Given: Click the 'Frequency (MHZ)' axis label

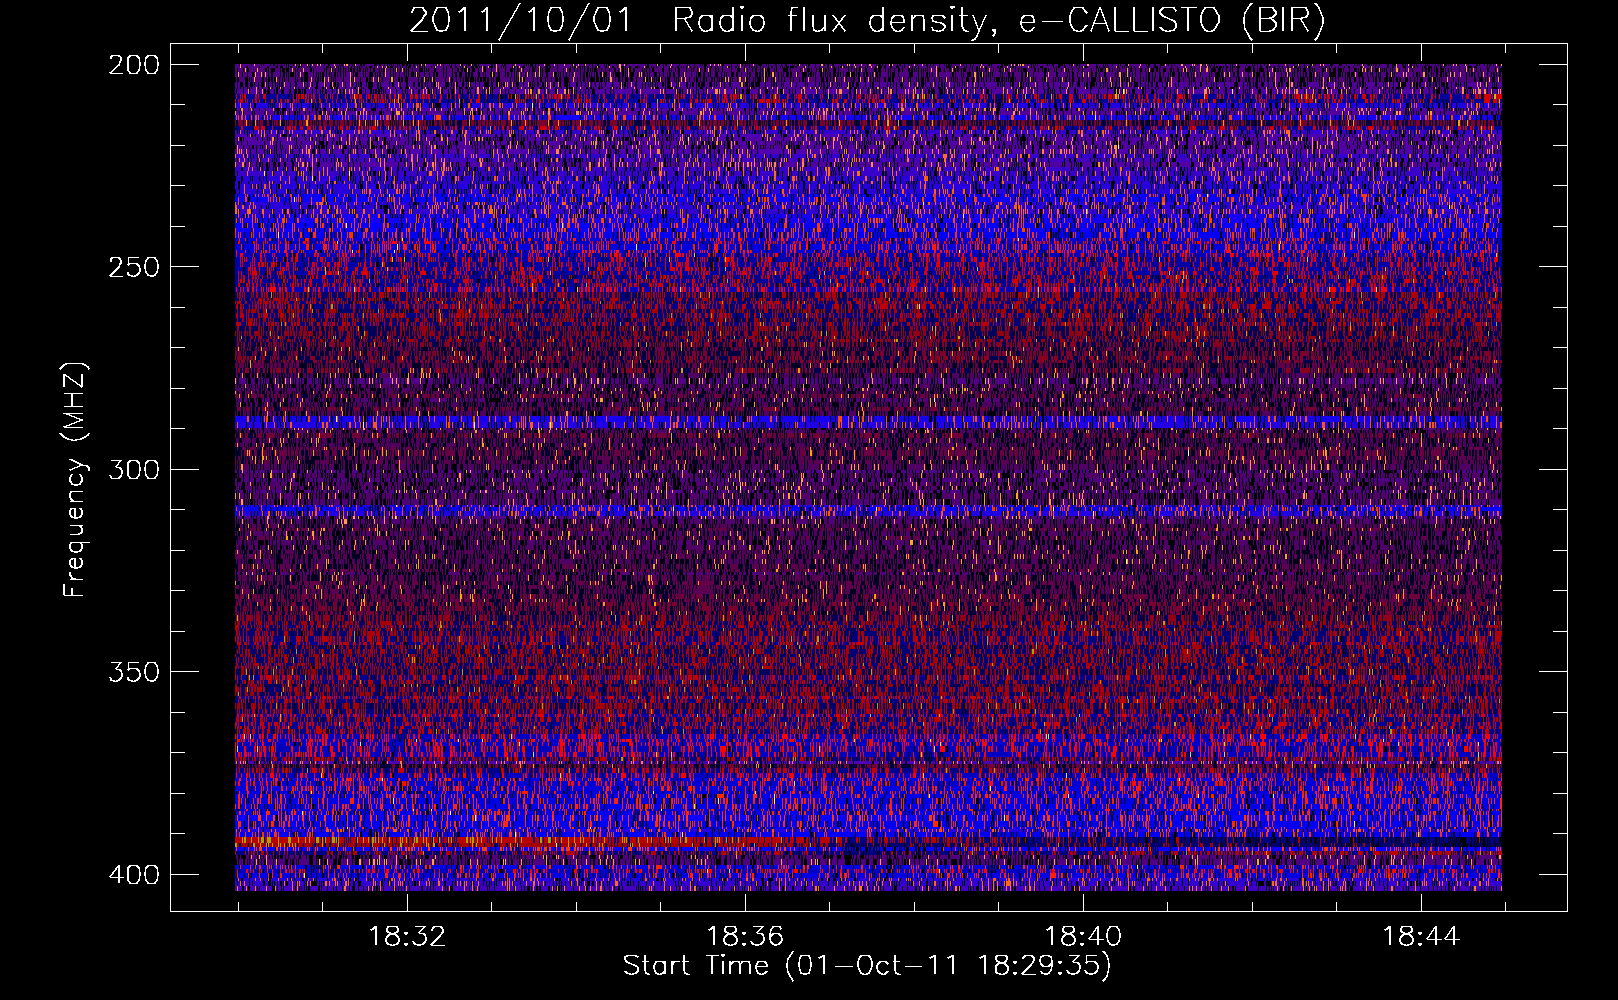Looking at the screenshot, I should click(76, 480).
